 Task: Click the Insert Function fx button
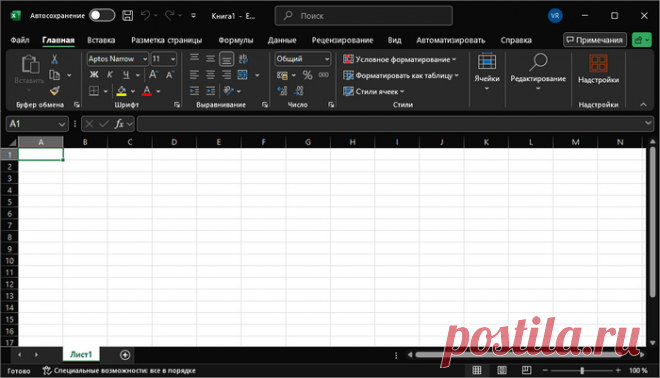coord(119,124)
